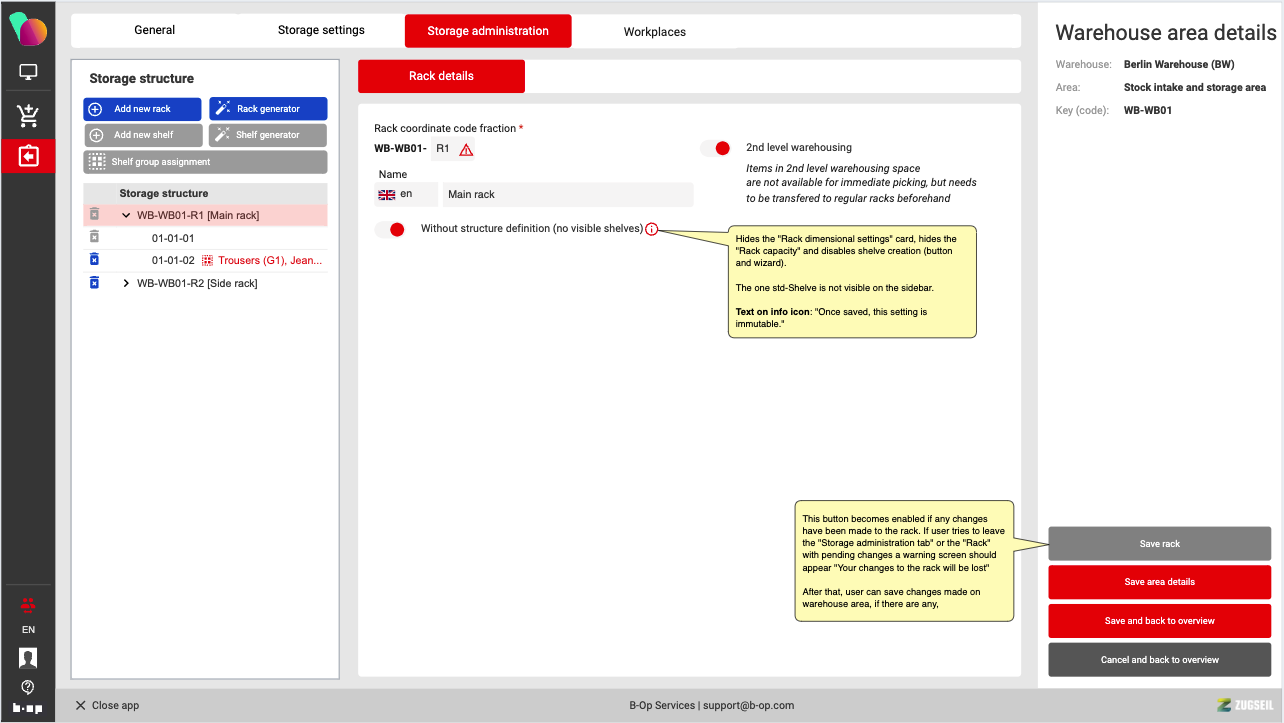Screen dimensions: 1284x723
Task: Open the Workplaces tab
Action: (x=654, y=32)
